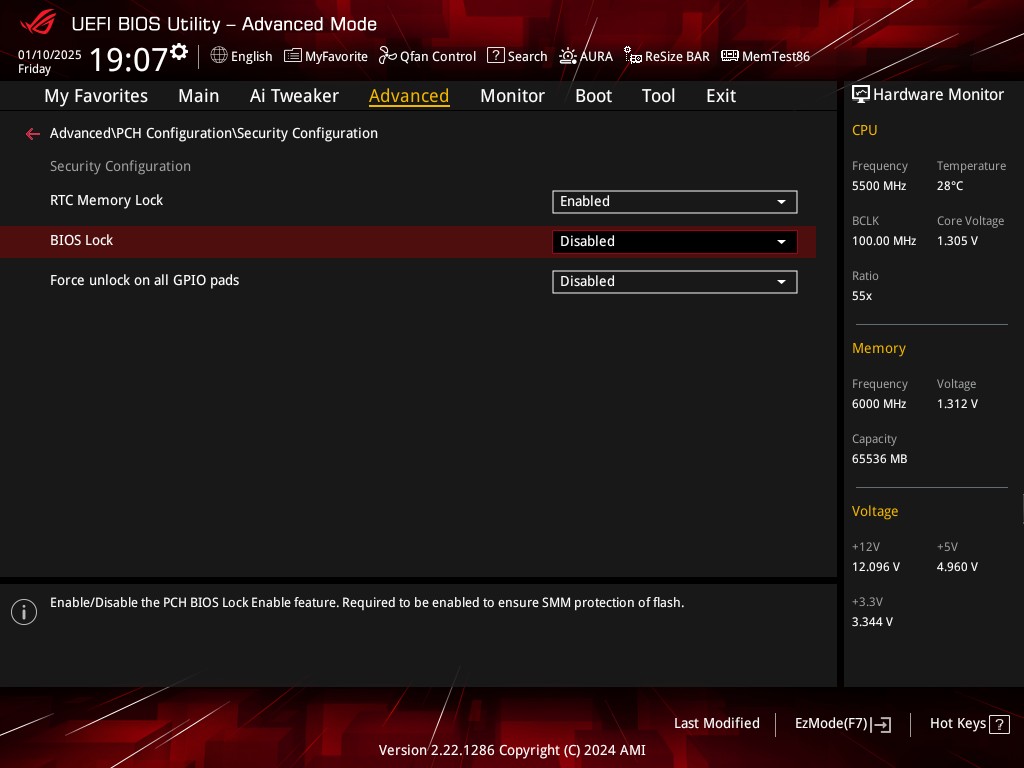Expand the BIOS Lock dropdown
1024x768 pixels.
pos(674,241)
